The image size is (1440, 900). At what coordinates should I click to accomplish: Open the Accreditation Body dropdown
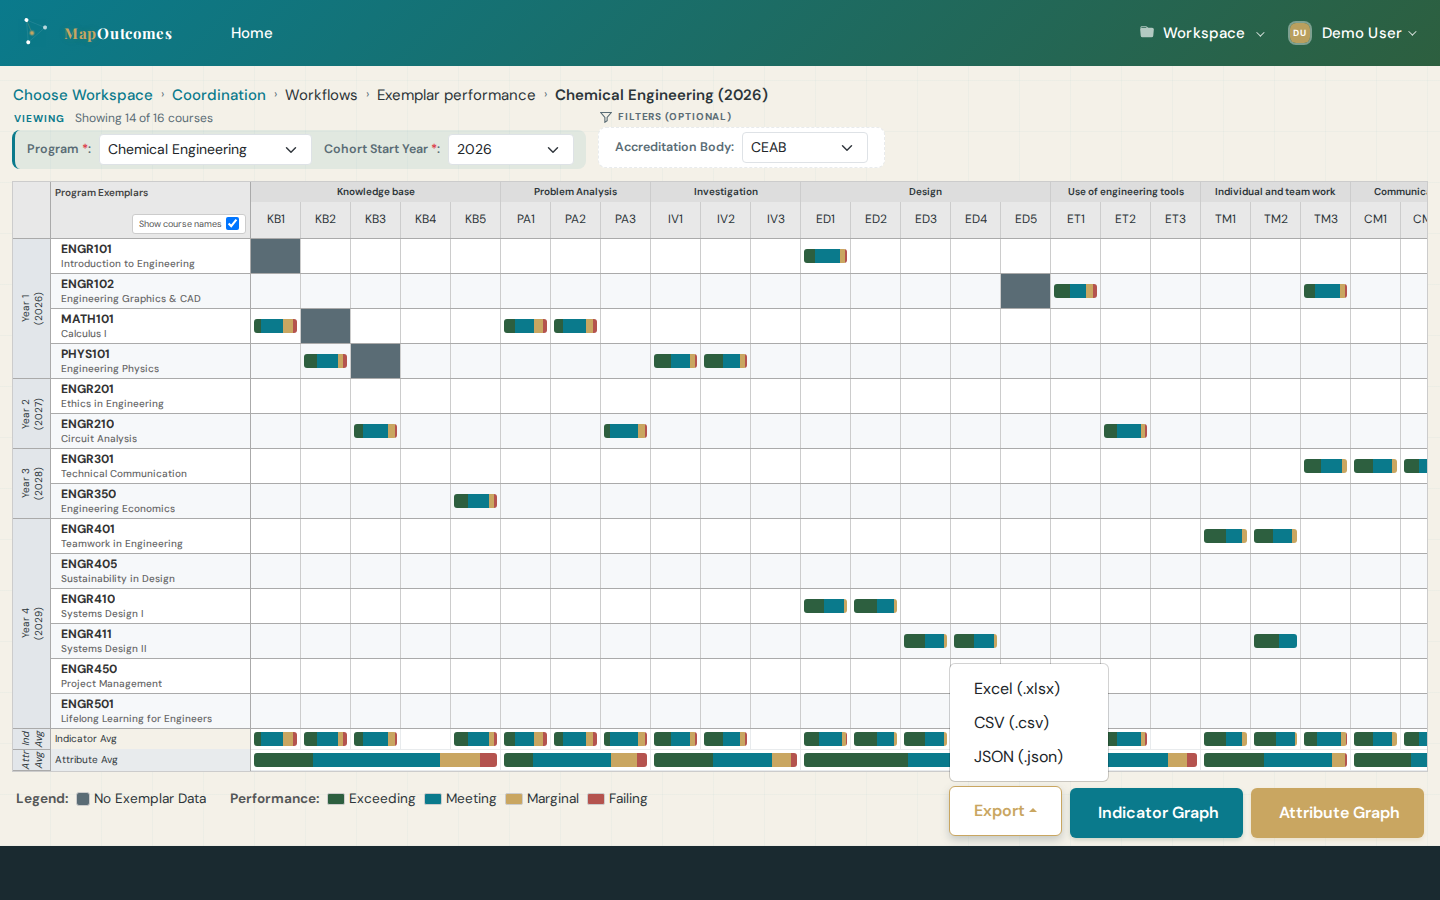tap(804, 147)
